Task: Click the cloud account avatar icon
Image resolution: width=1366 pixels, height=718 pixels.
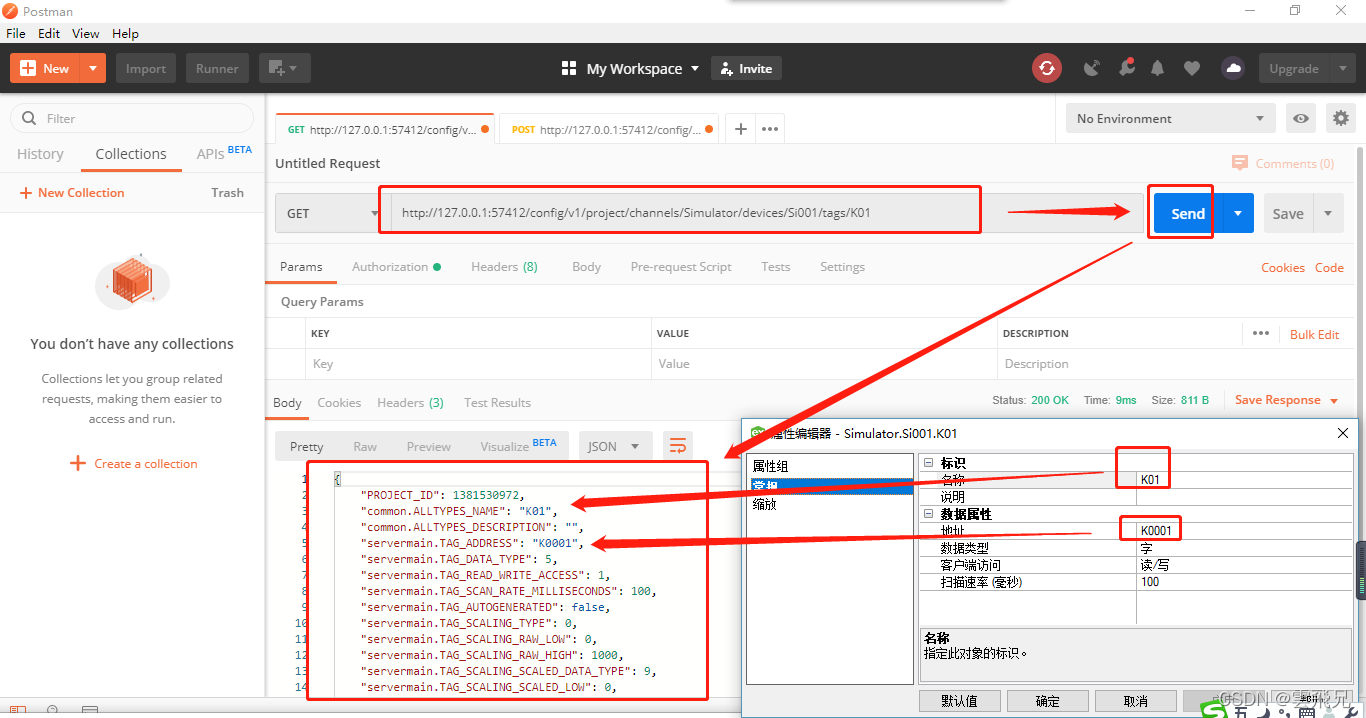Action: pos(1233,68)
